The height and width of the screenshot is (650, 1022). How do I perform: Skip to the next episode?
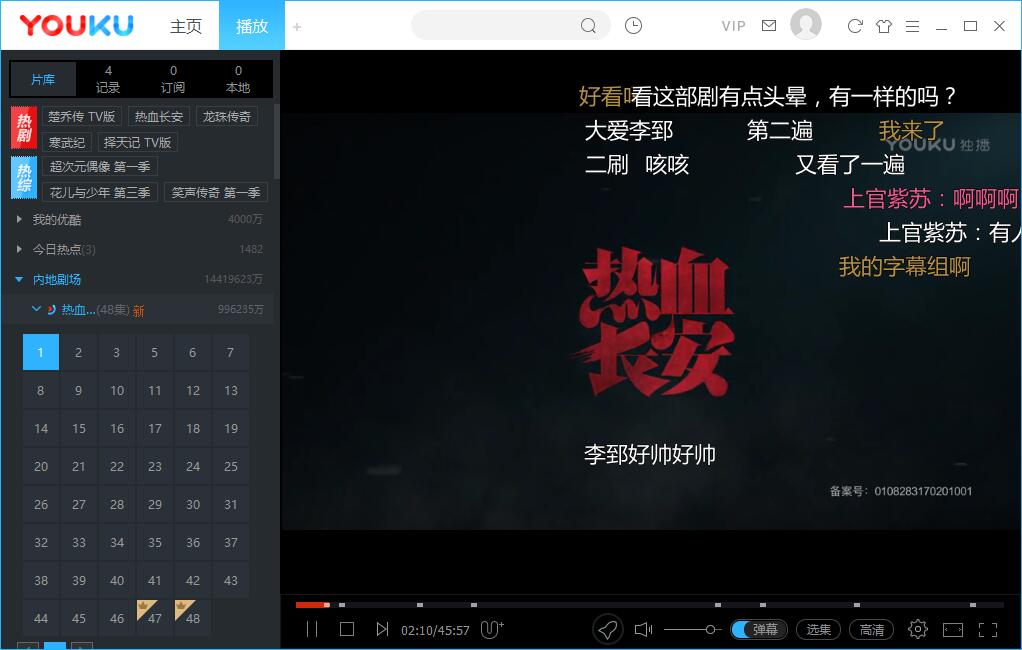(x=382, y=629)
